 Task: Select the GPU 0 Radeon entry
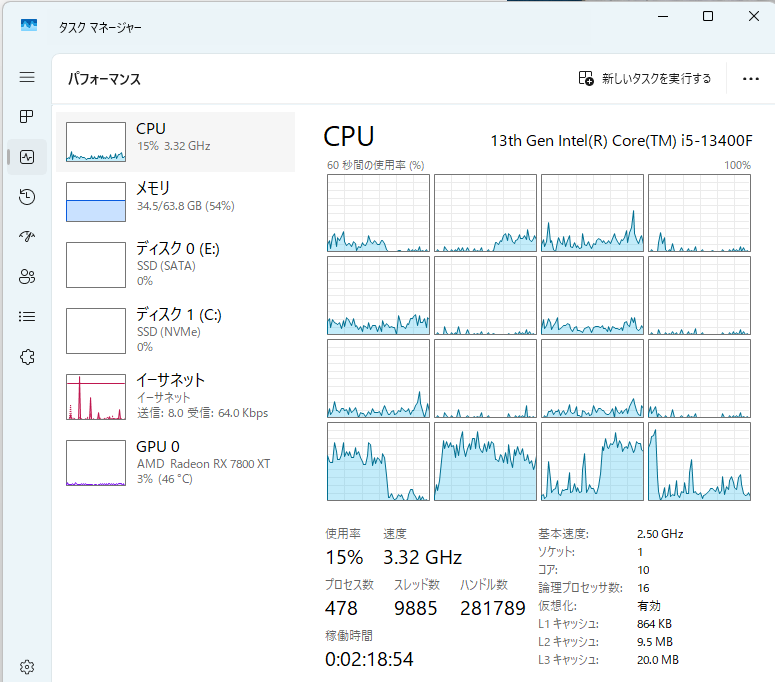pos(180,462)
